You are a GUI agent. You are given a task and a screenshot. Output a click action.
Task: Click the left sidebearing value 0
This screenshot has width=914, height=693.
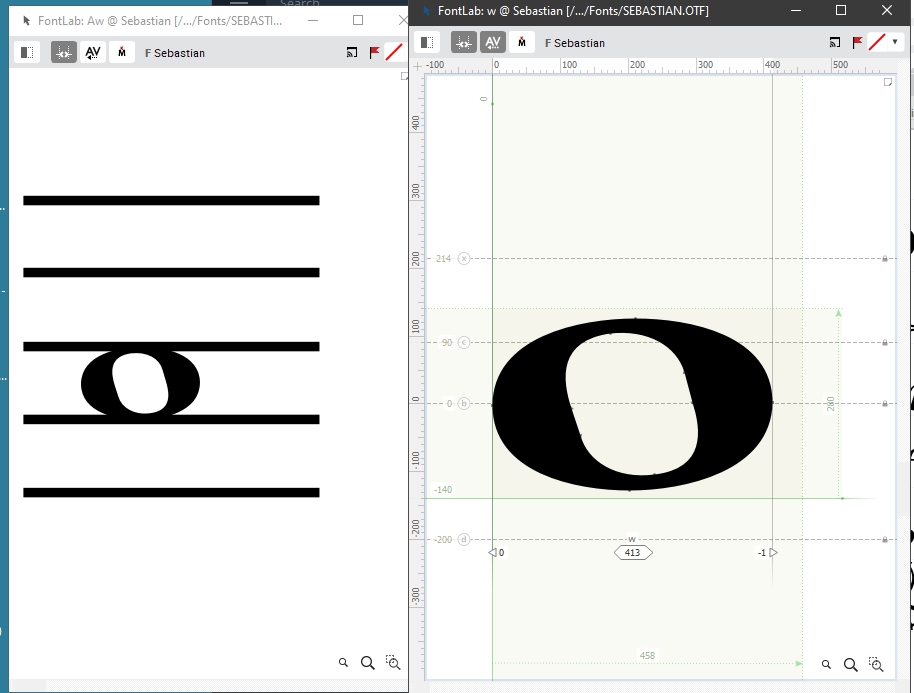point(501,553)
